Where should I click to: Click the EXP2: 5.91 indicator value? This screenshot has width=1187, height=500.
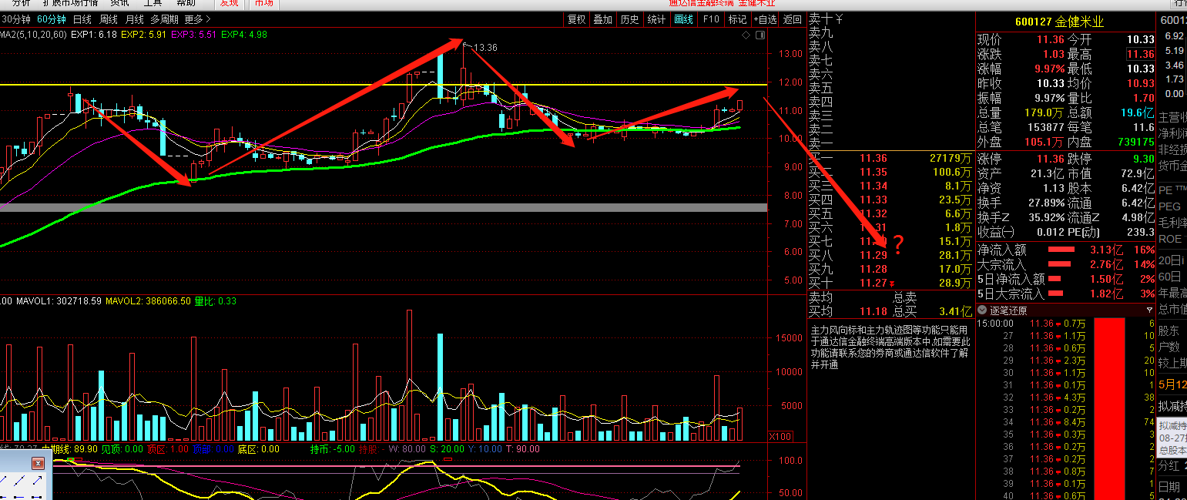pyautogui.click(x=145, y=35)
